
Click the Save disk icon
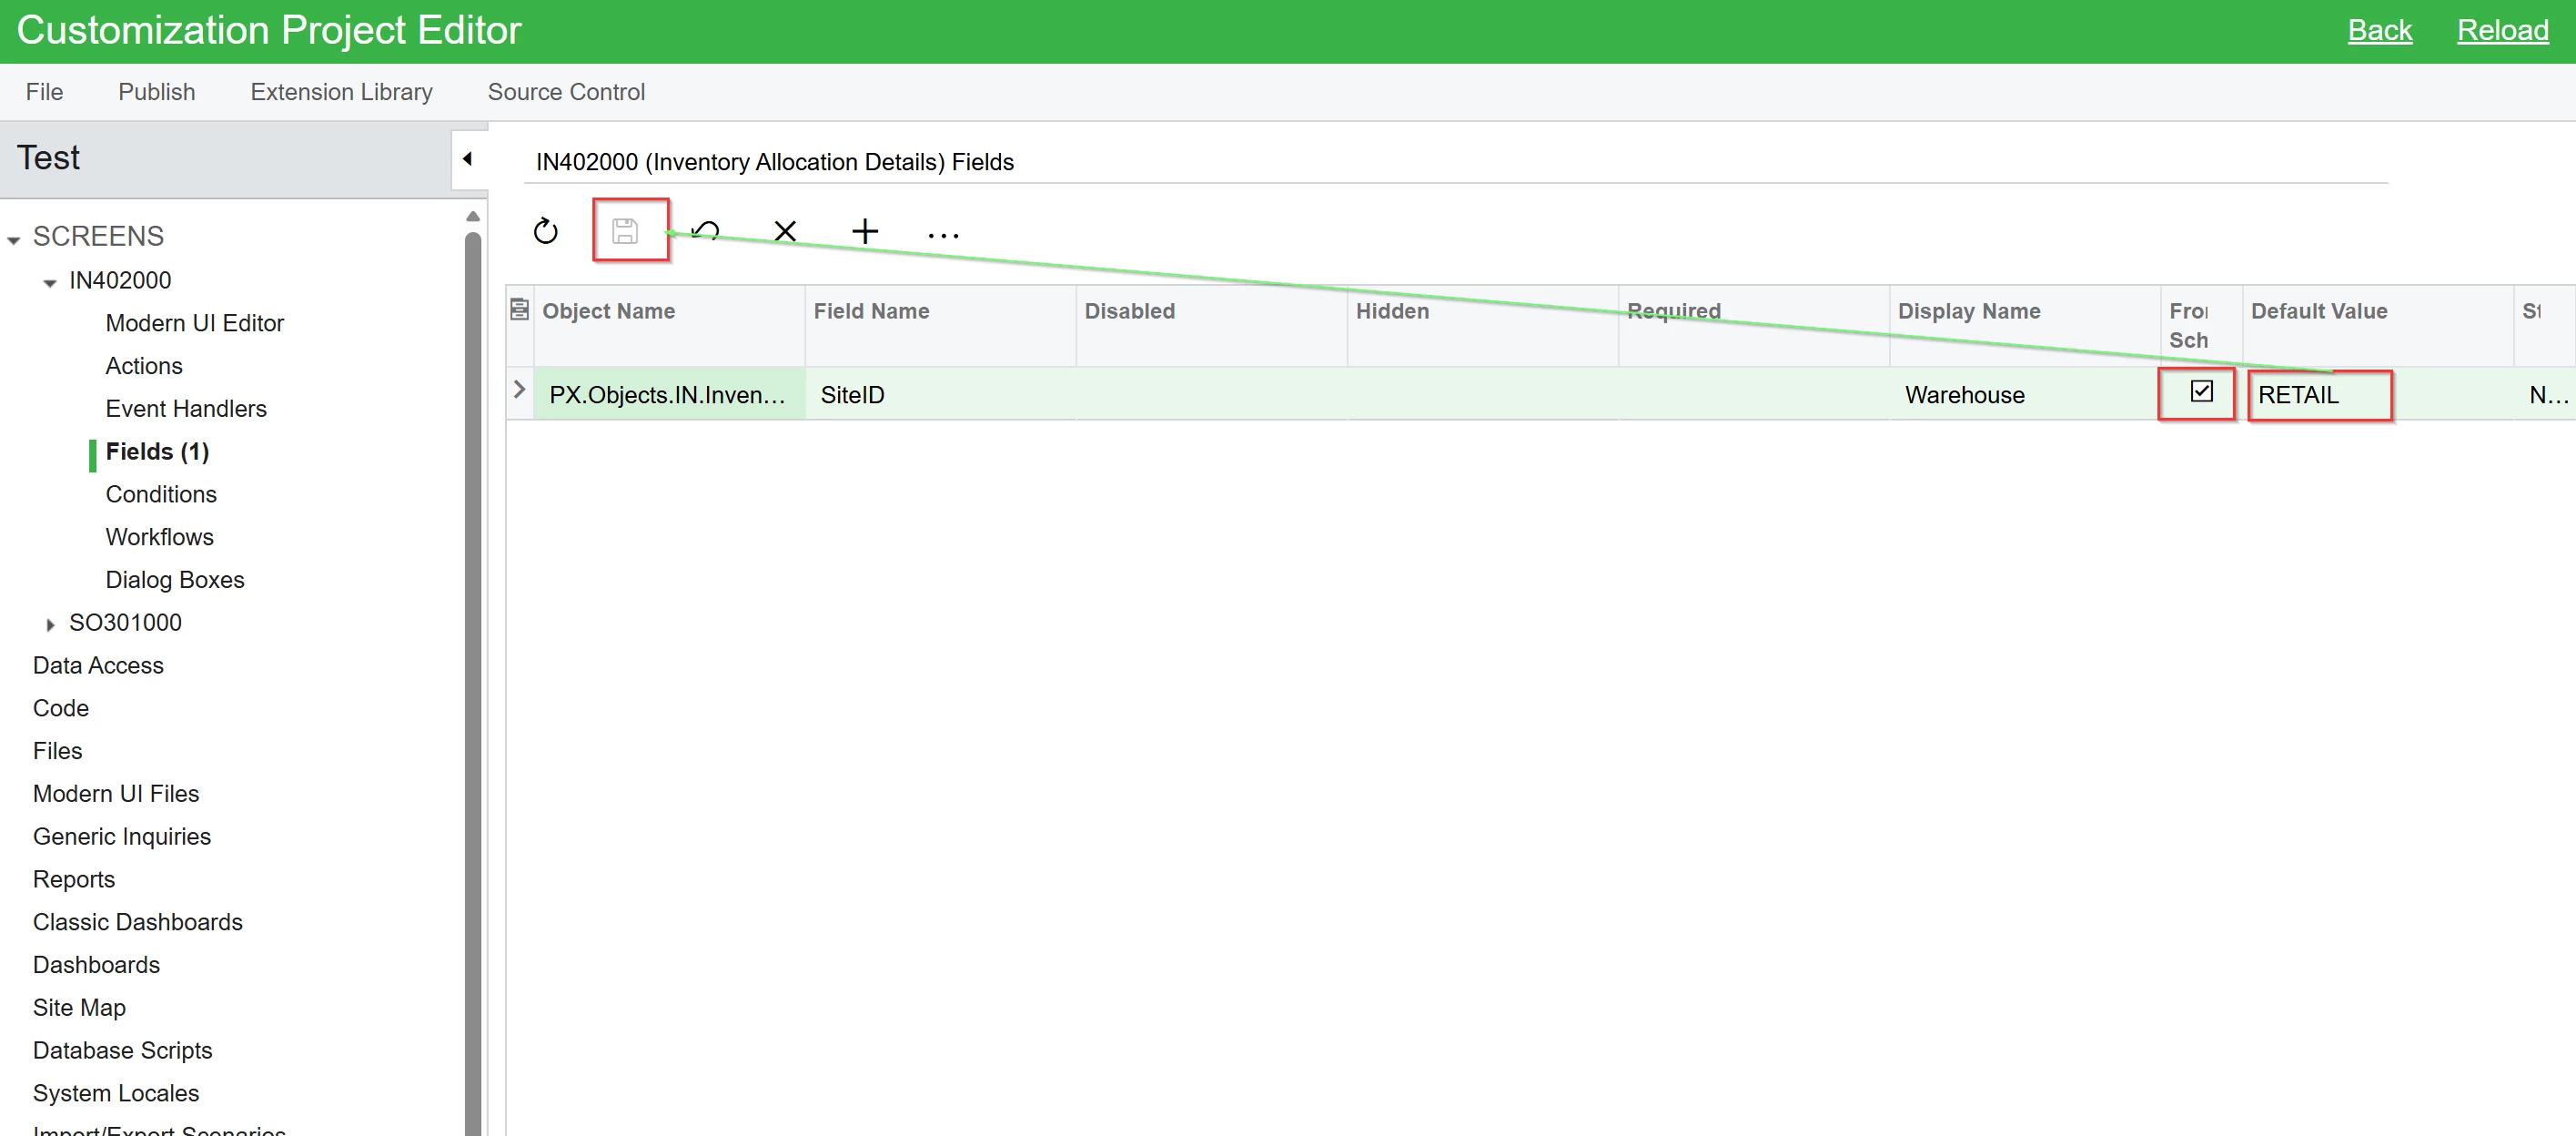tap(625, 232)
